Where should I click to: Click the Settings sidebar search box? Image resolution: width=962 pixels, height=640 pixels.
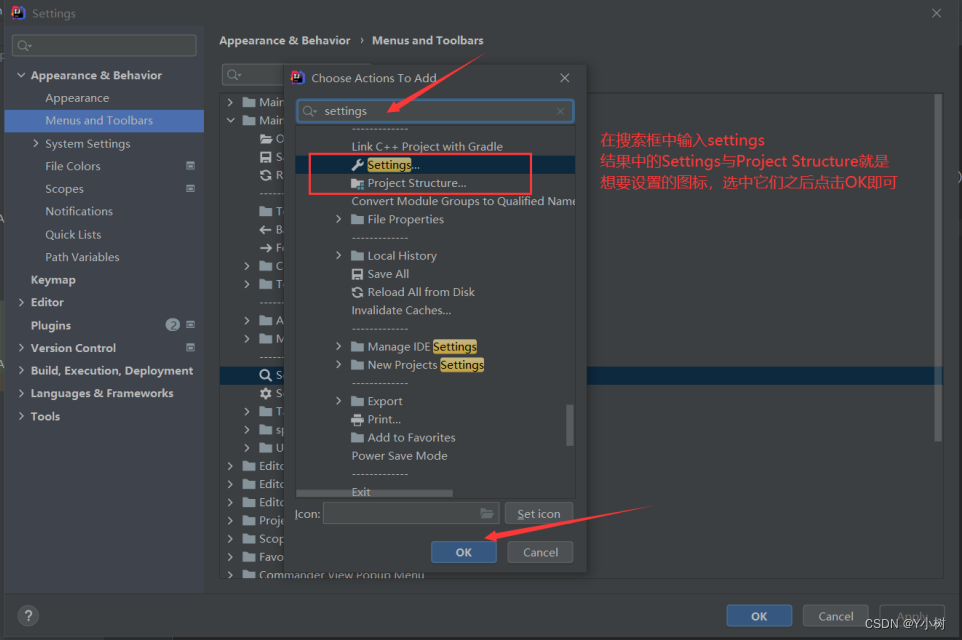pos(104,45)
